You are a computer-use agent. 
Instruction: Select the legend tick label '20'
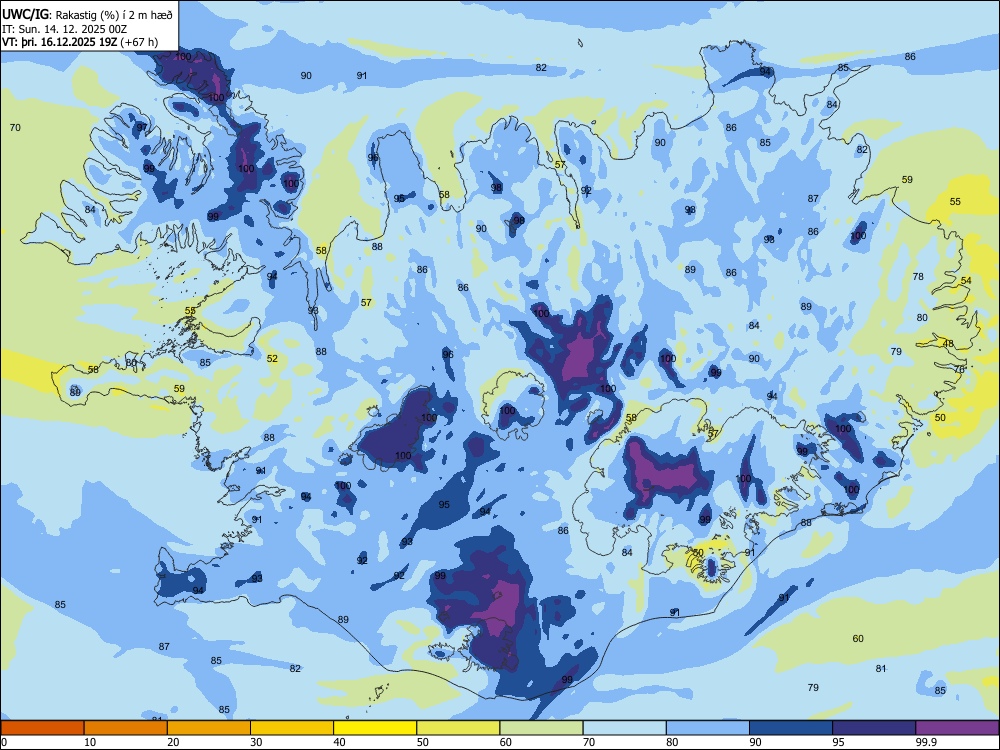point(173,742)
